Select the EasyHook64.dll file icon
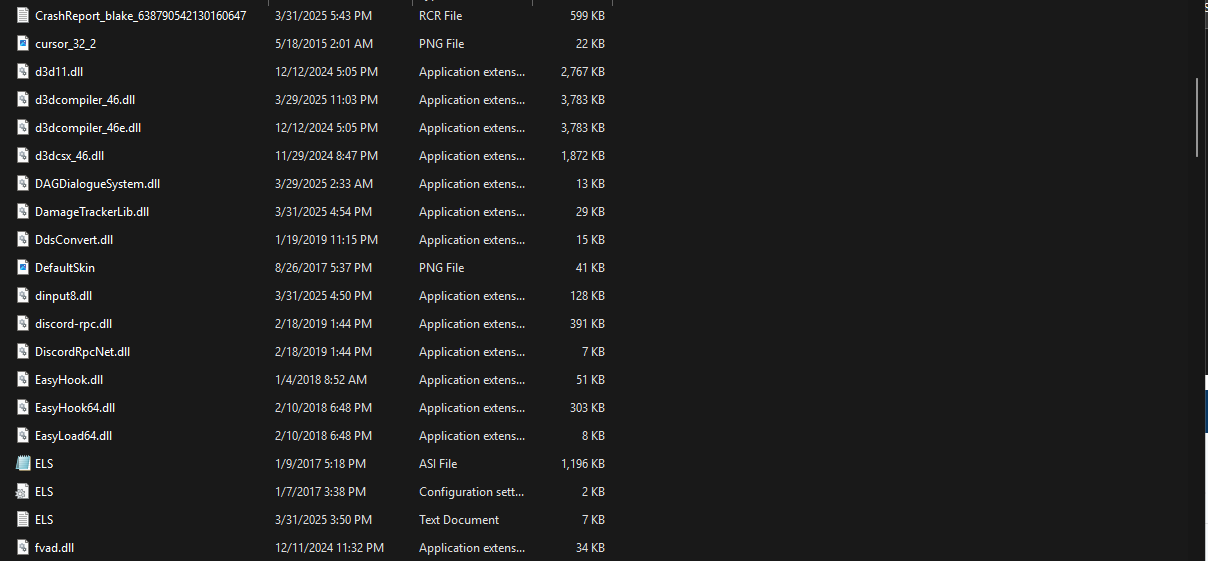 coord(23,408)
